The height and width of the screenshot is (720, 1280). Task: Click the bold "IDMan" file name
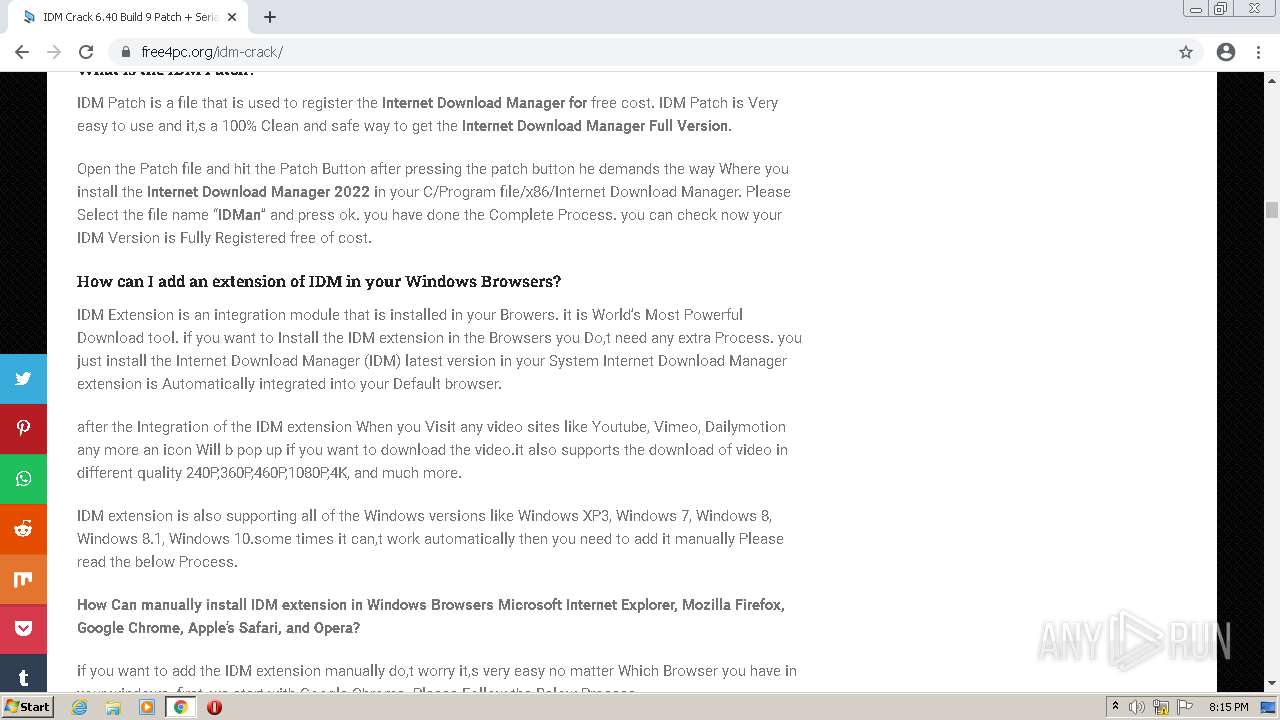point(240,215)
